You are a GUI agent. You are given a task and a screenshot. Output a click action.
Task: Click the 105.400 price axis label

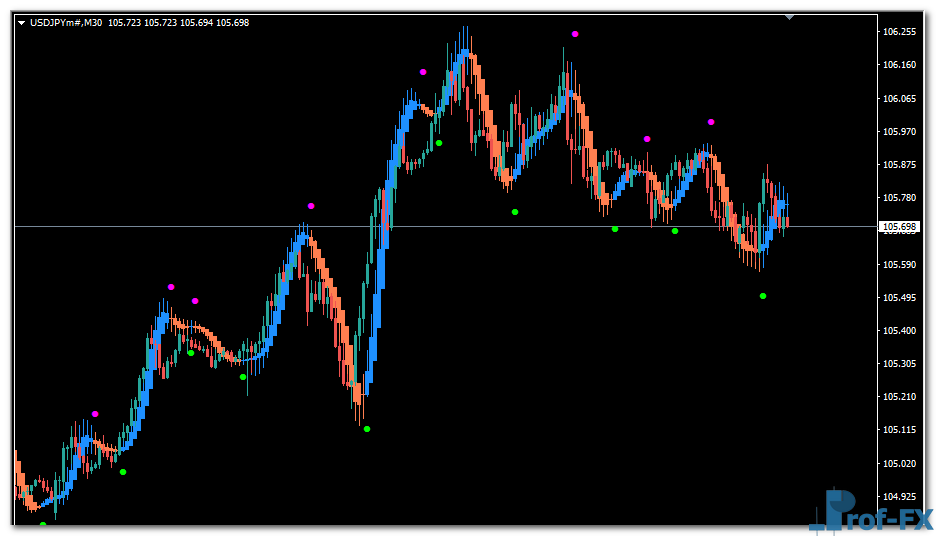tap(900, 331)
